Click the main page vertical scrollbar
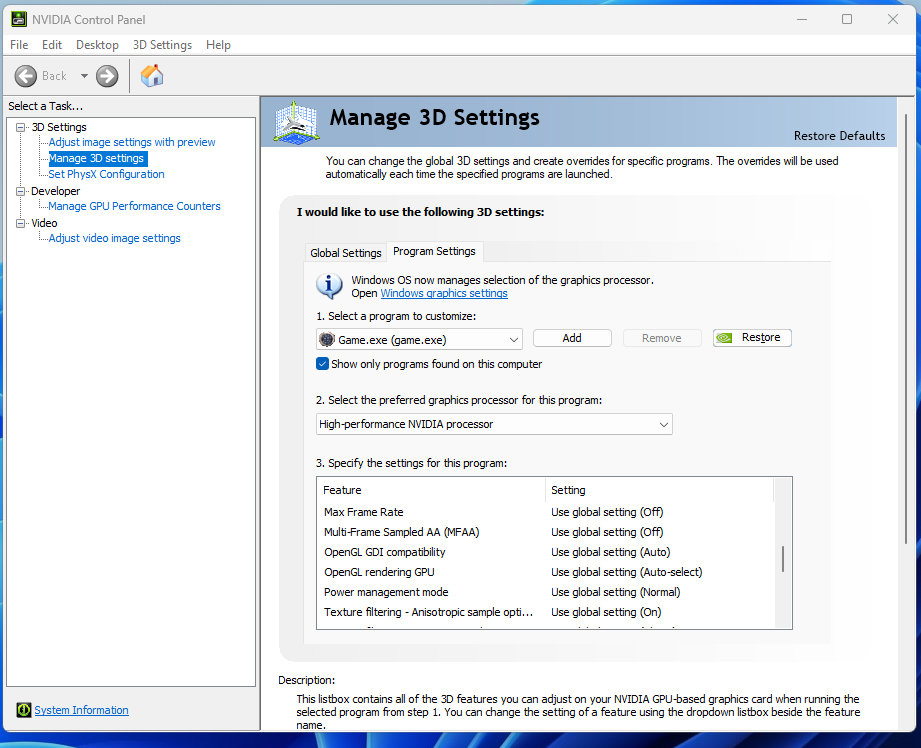 click(906, 329)
